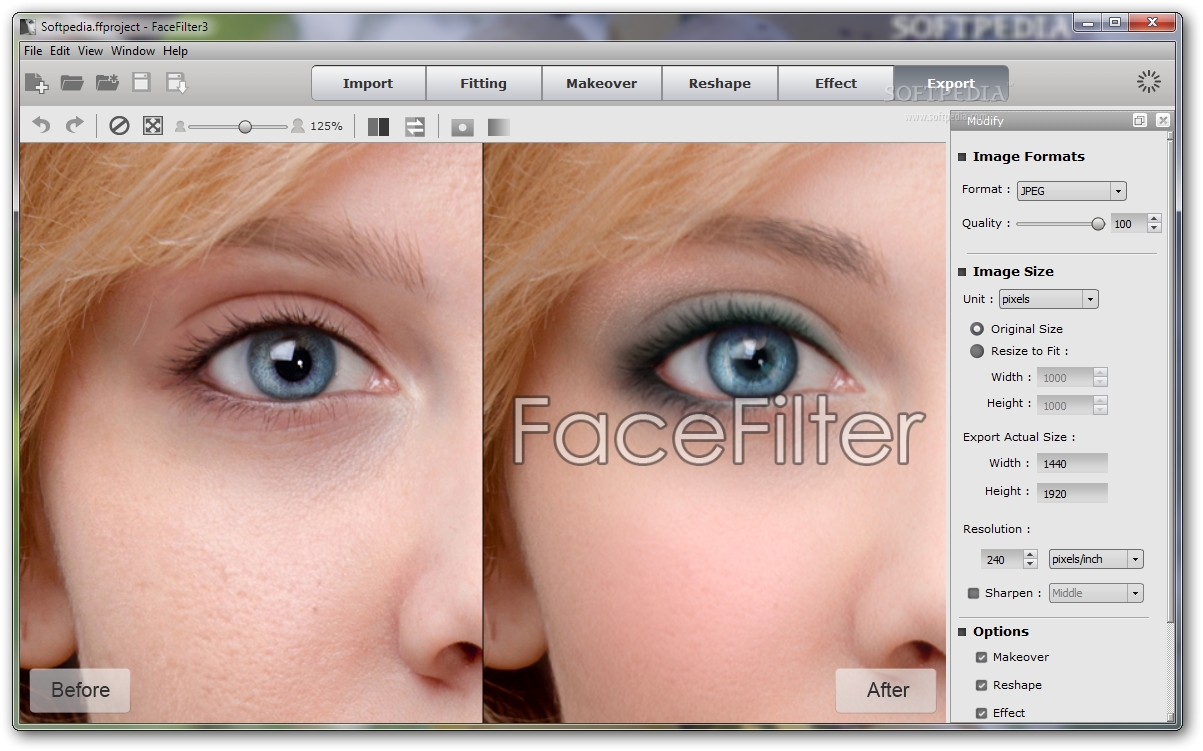Switch to the Makeover tab
The image size is (1203, 751).
point(602,84)
